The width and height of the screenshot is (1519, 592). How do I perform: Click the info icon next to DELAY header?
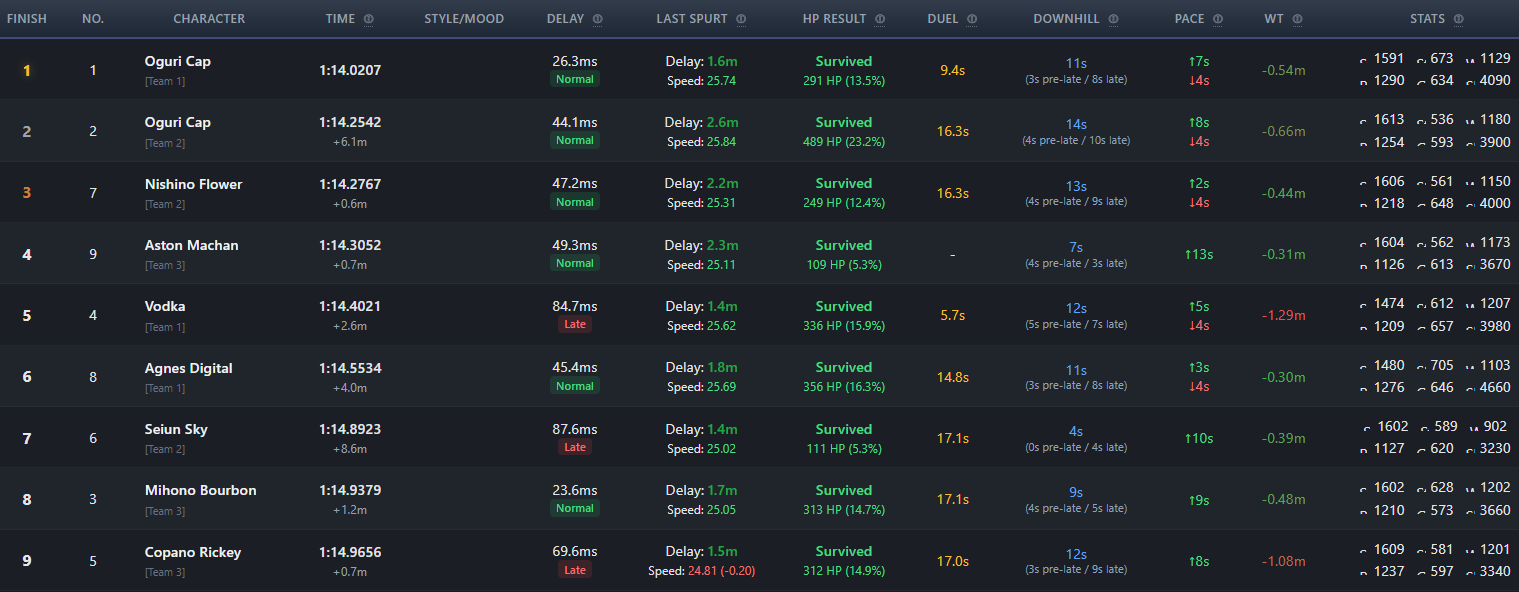[598, 19]
